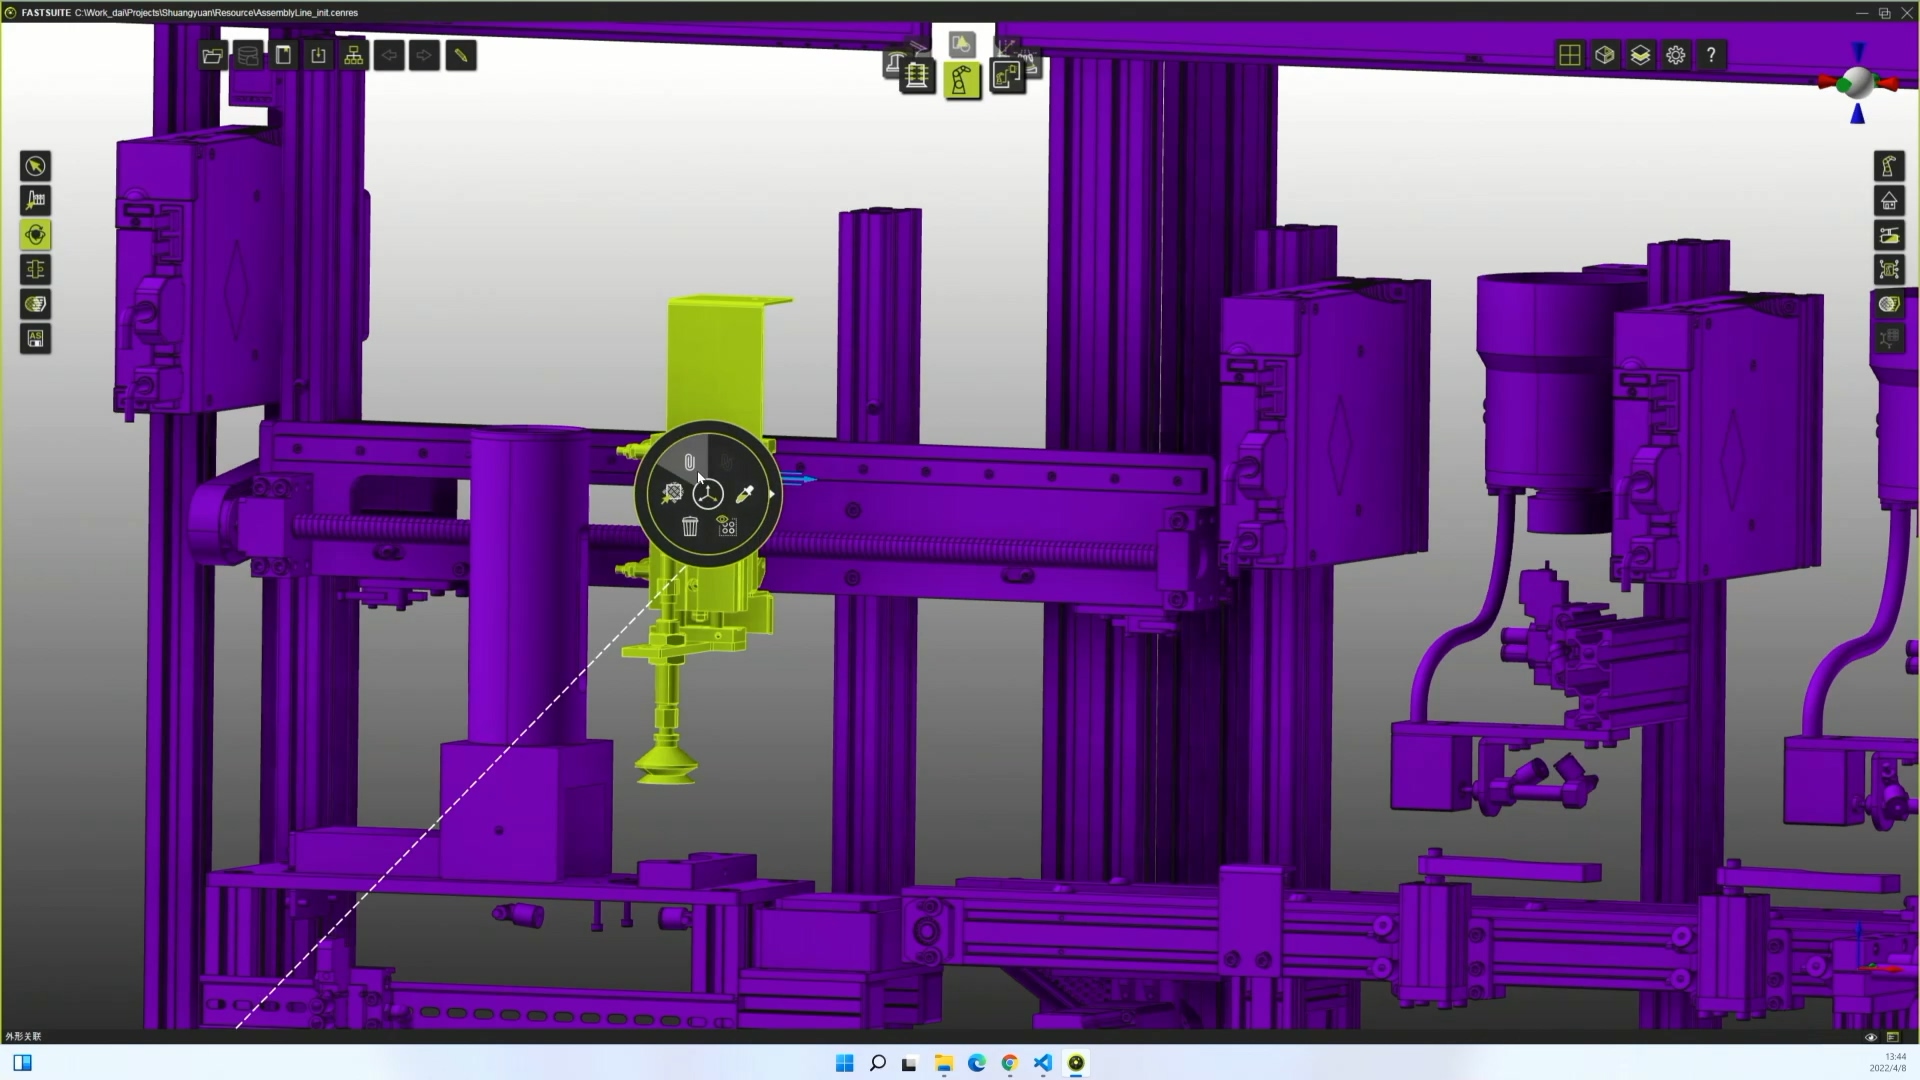1920x1080 pixels.
Task: Toggle the eye visibility option in radial menu
Action: [x=727, y=525]
